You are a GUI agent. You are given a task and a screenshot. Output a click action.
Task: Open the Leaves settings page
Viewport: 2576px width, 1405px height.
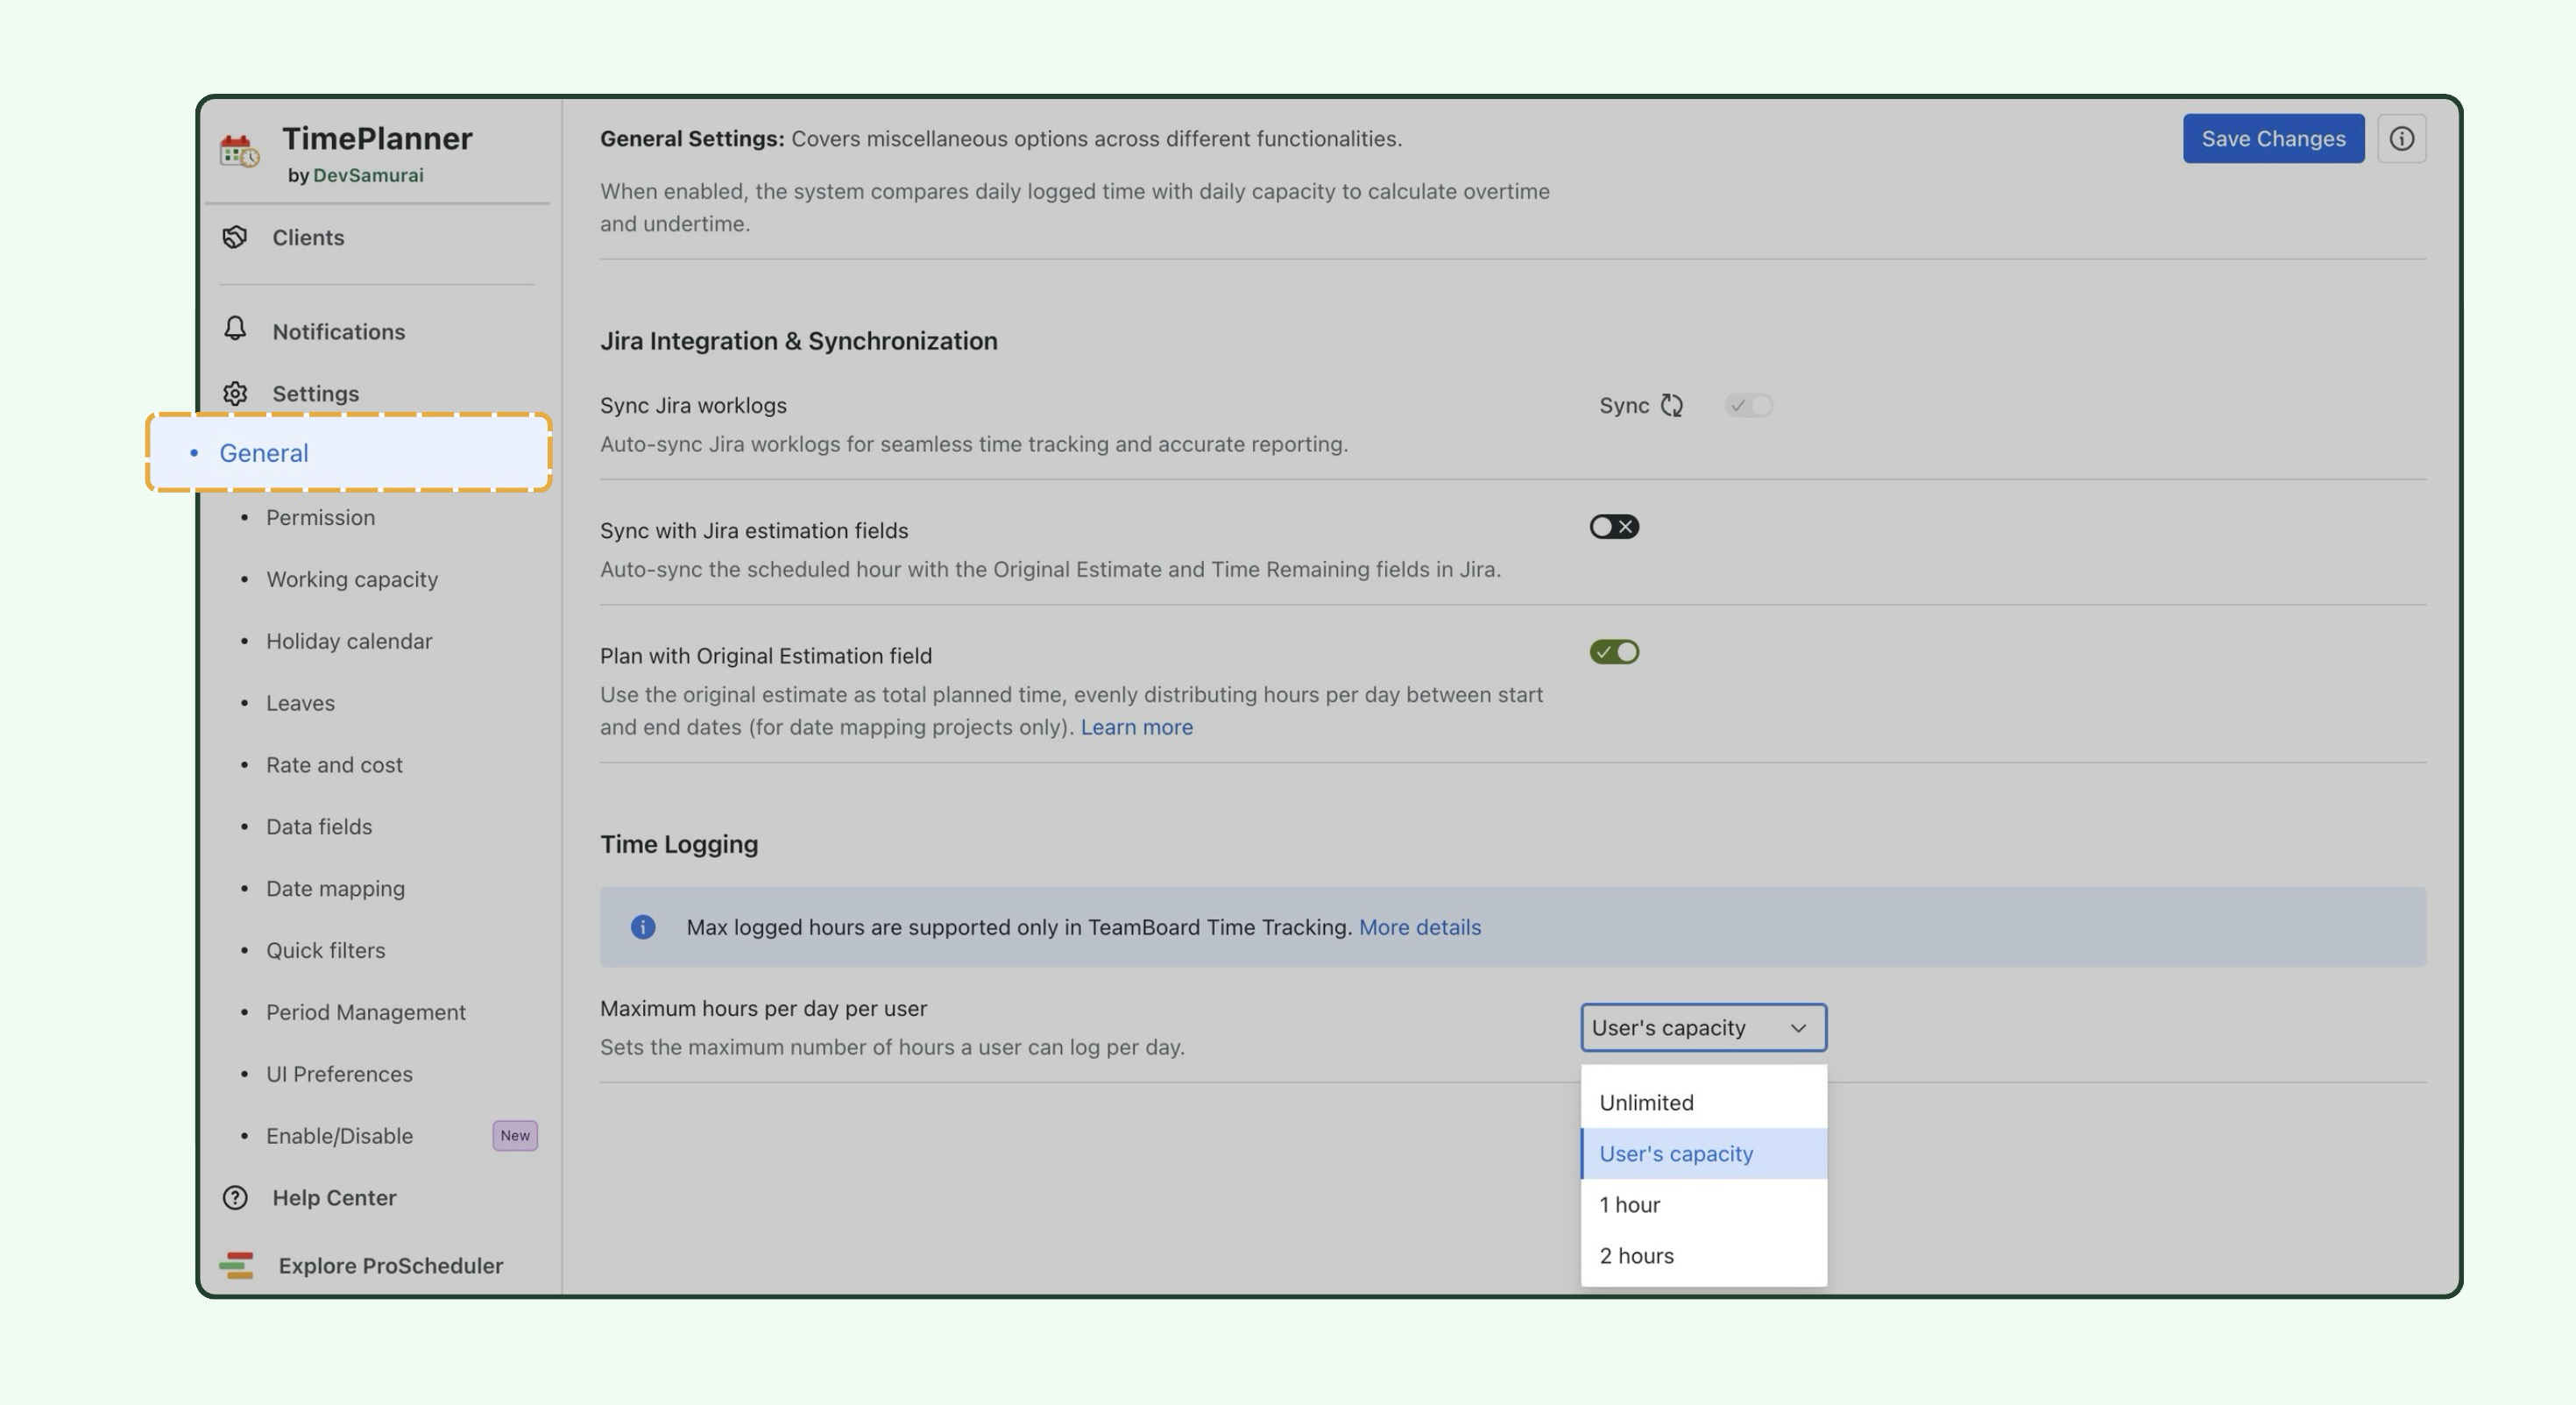[x=300, y=703]
